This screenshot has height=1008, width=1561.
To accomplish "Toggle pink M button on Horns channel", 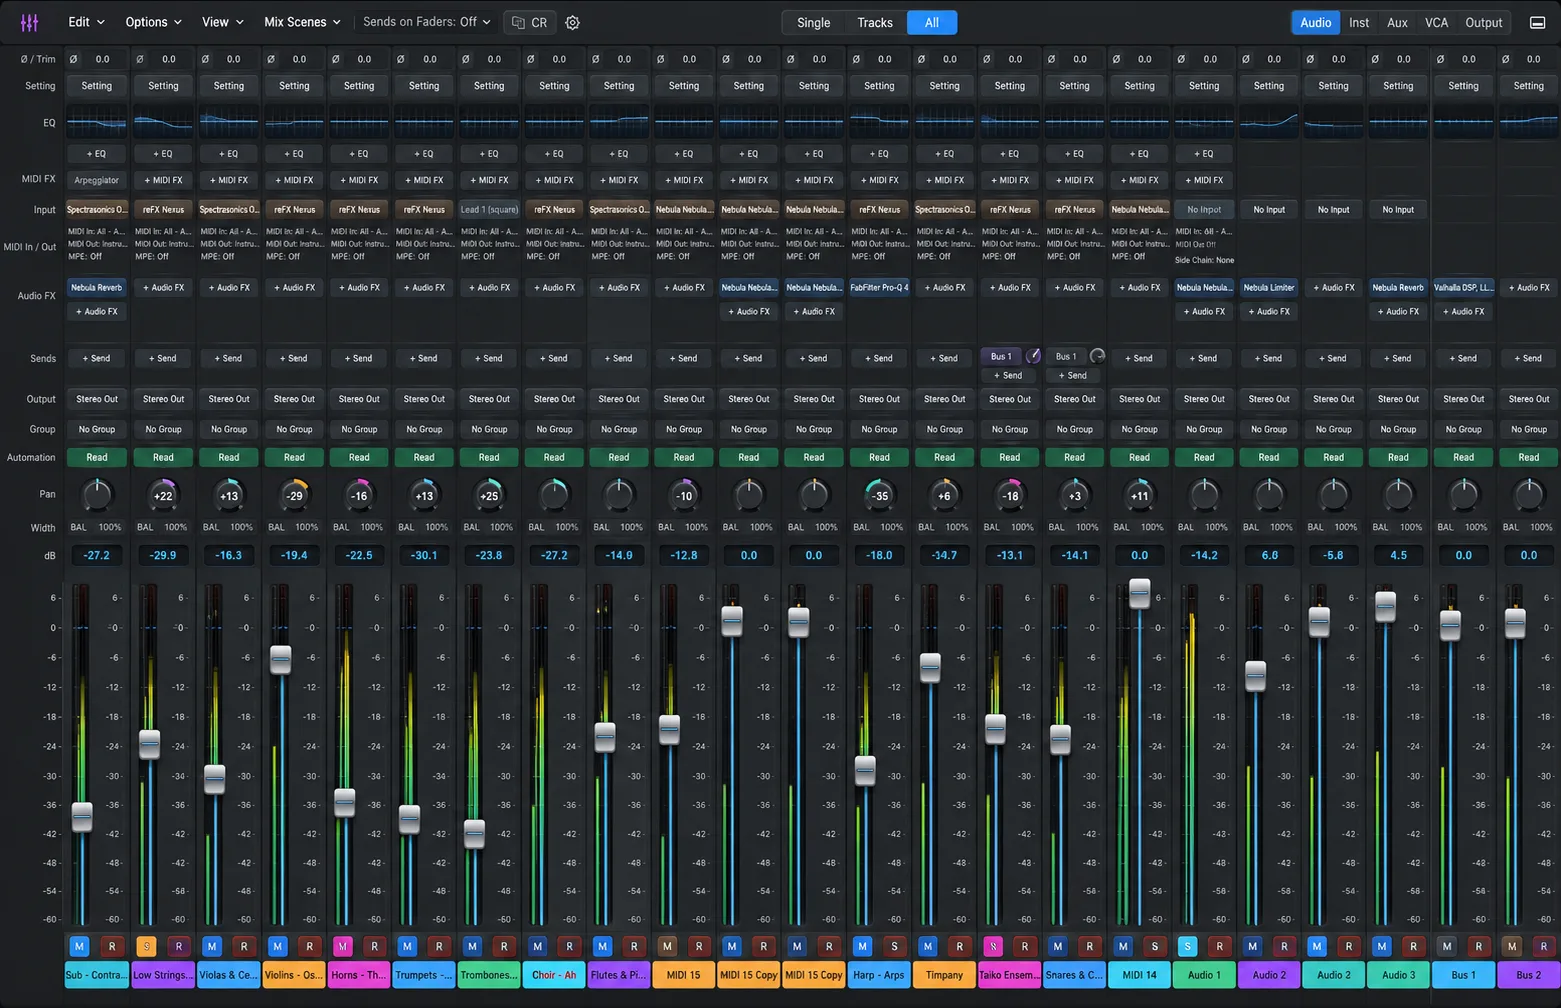I will click(342, 946).
